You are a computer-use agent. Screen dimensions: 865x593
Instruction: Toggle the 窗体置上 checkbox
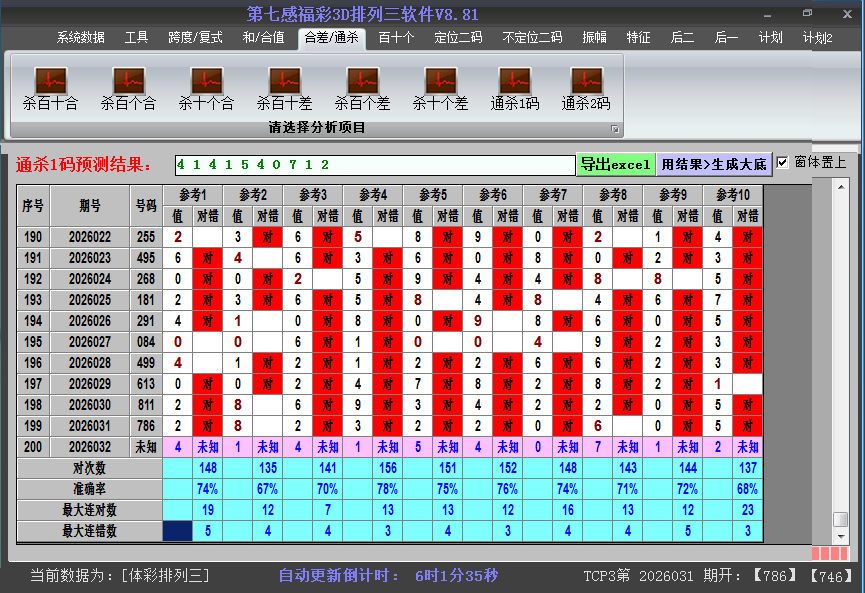(x=783, y=162)
